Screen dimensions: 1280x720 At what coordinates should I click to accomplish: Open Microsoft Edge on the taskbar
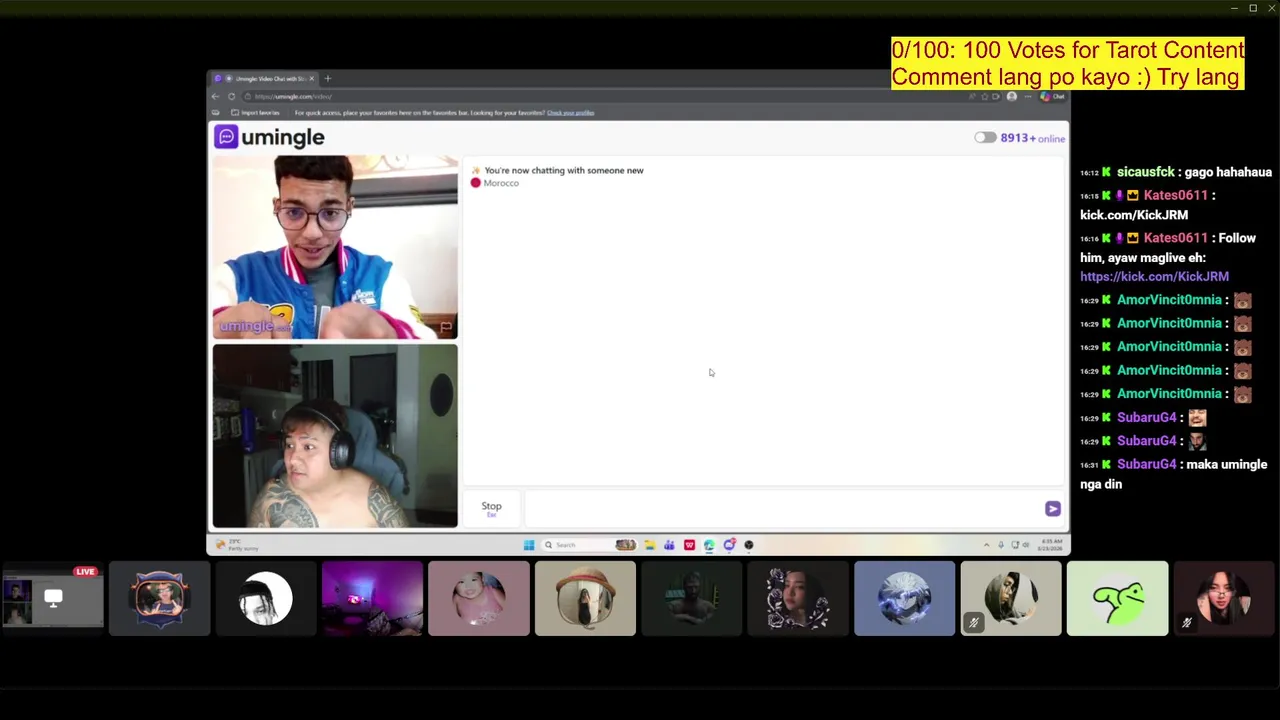point(709,545)
